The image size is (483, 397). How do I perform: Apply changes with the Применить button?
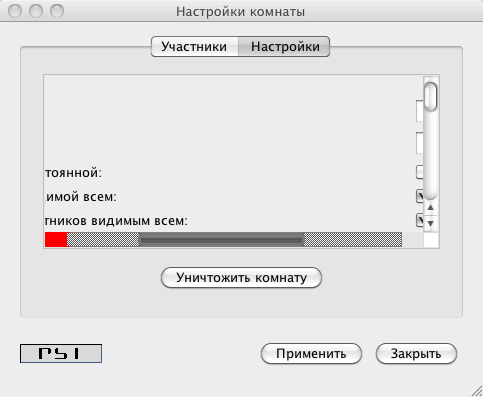click(311, 353)
